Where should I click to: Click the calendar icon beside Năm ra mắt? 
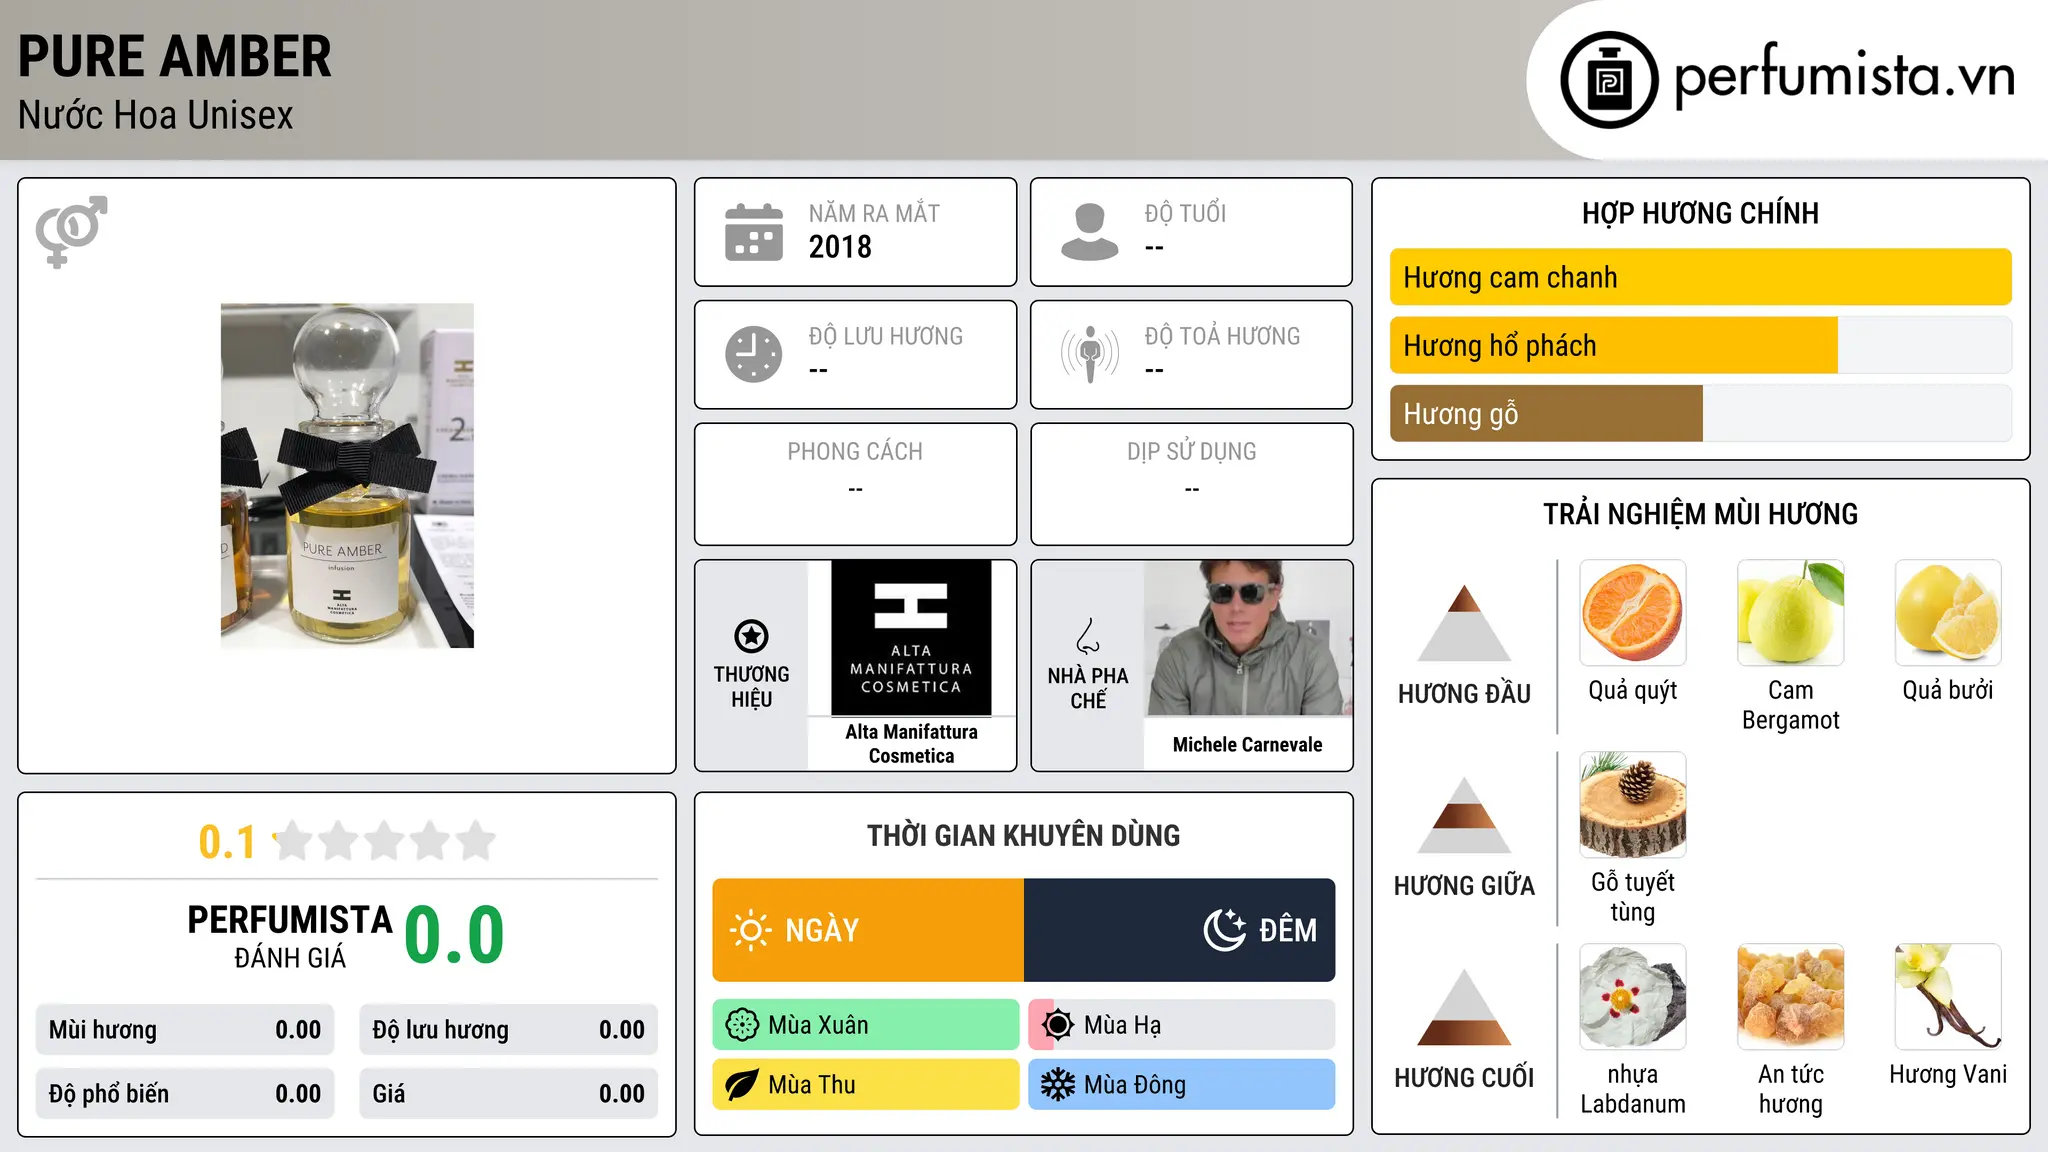[754, 232]
